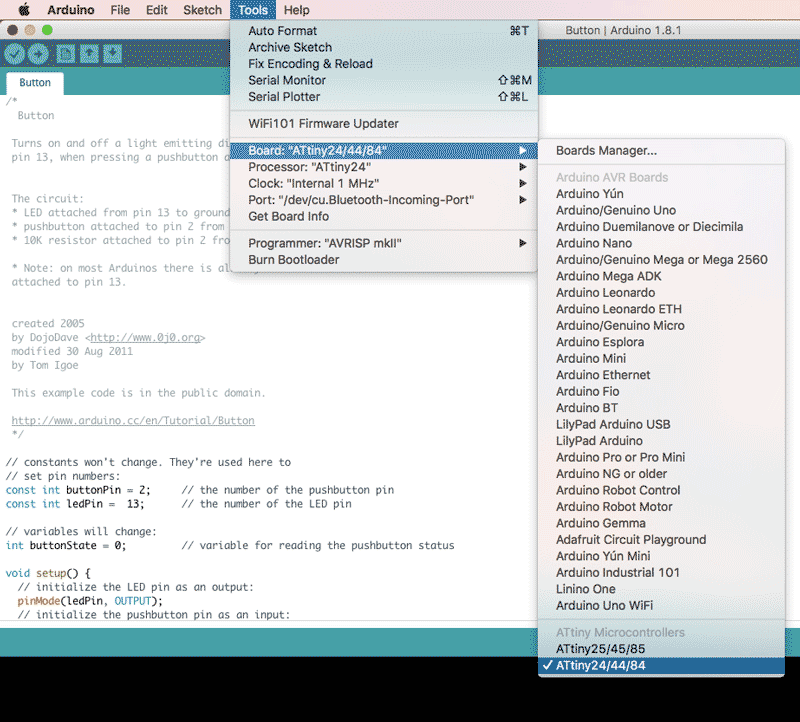Open the arduino.cc Tutorial/Button link
Screen dimensions: 800x722
click(x=133, y=420)
